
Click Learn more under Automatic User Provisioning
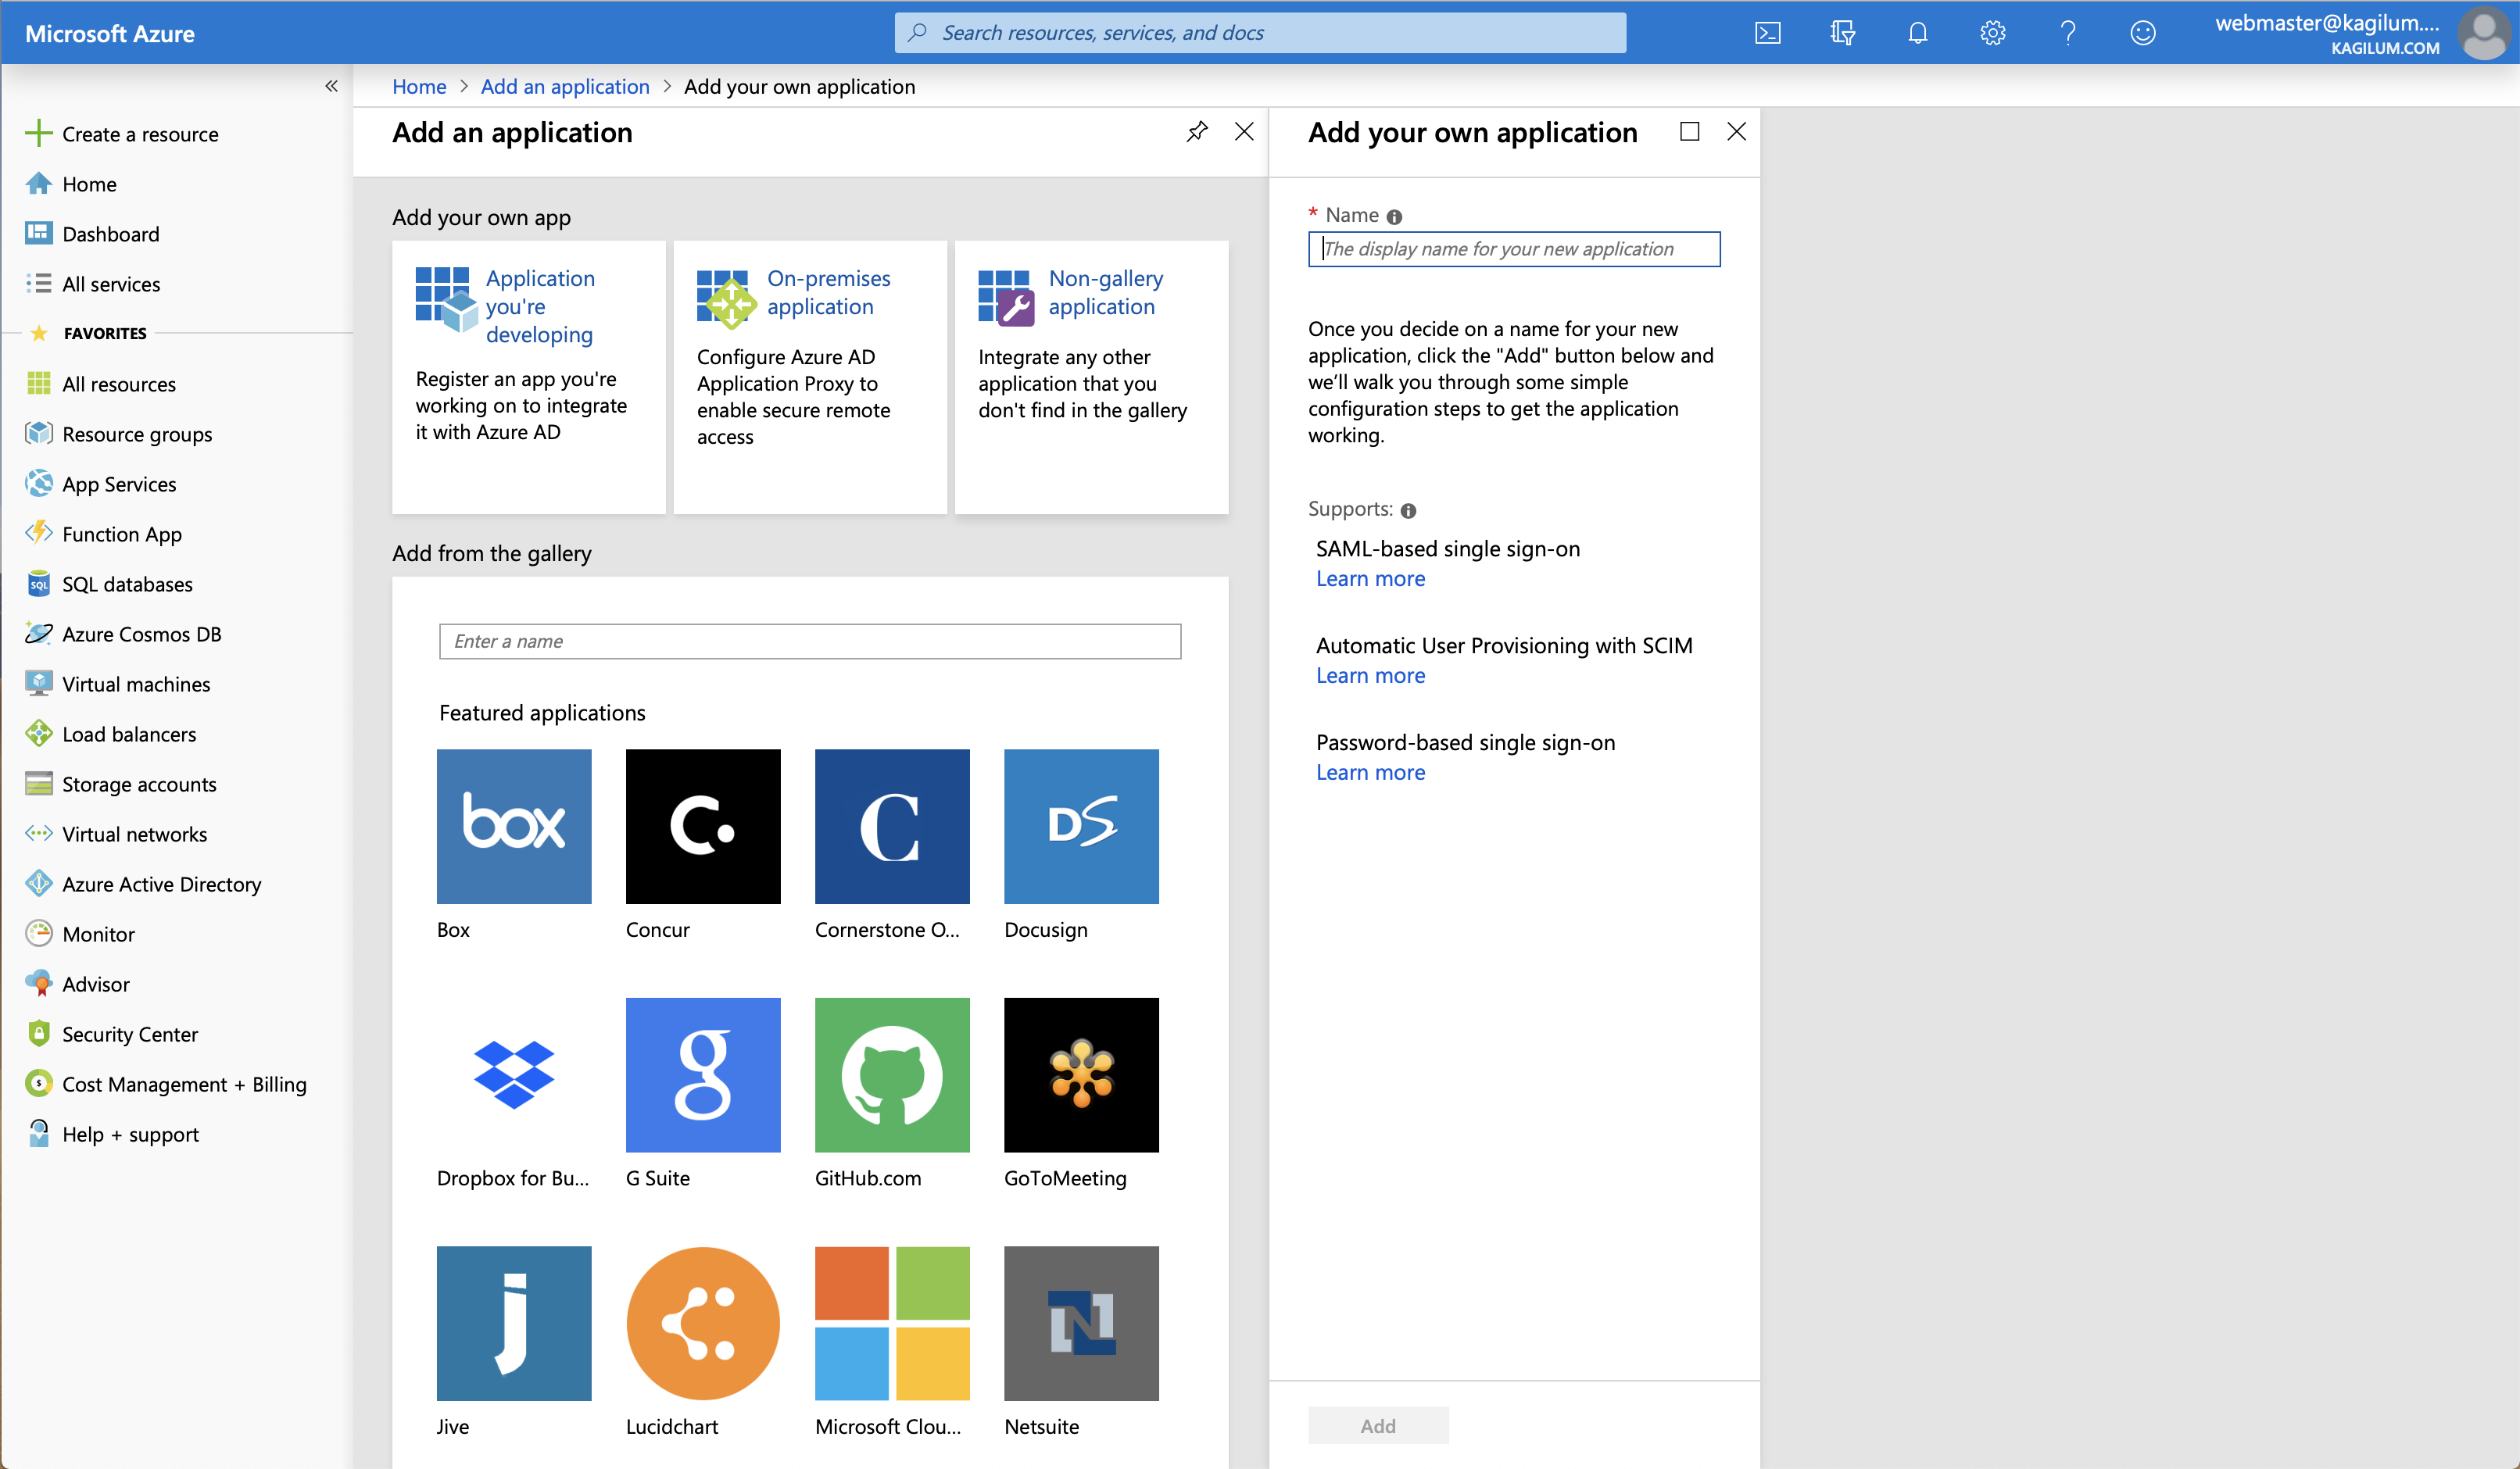coord(1370,675)
